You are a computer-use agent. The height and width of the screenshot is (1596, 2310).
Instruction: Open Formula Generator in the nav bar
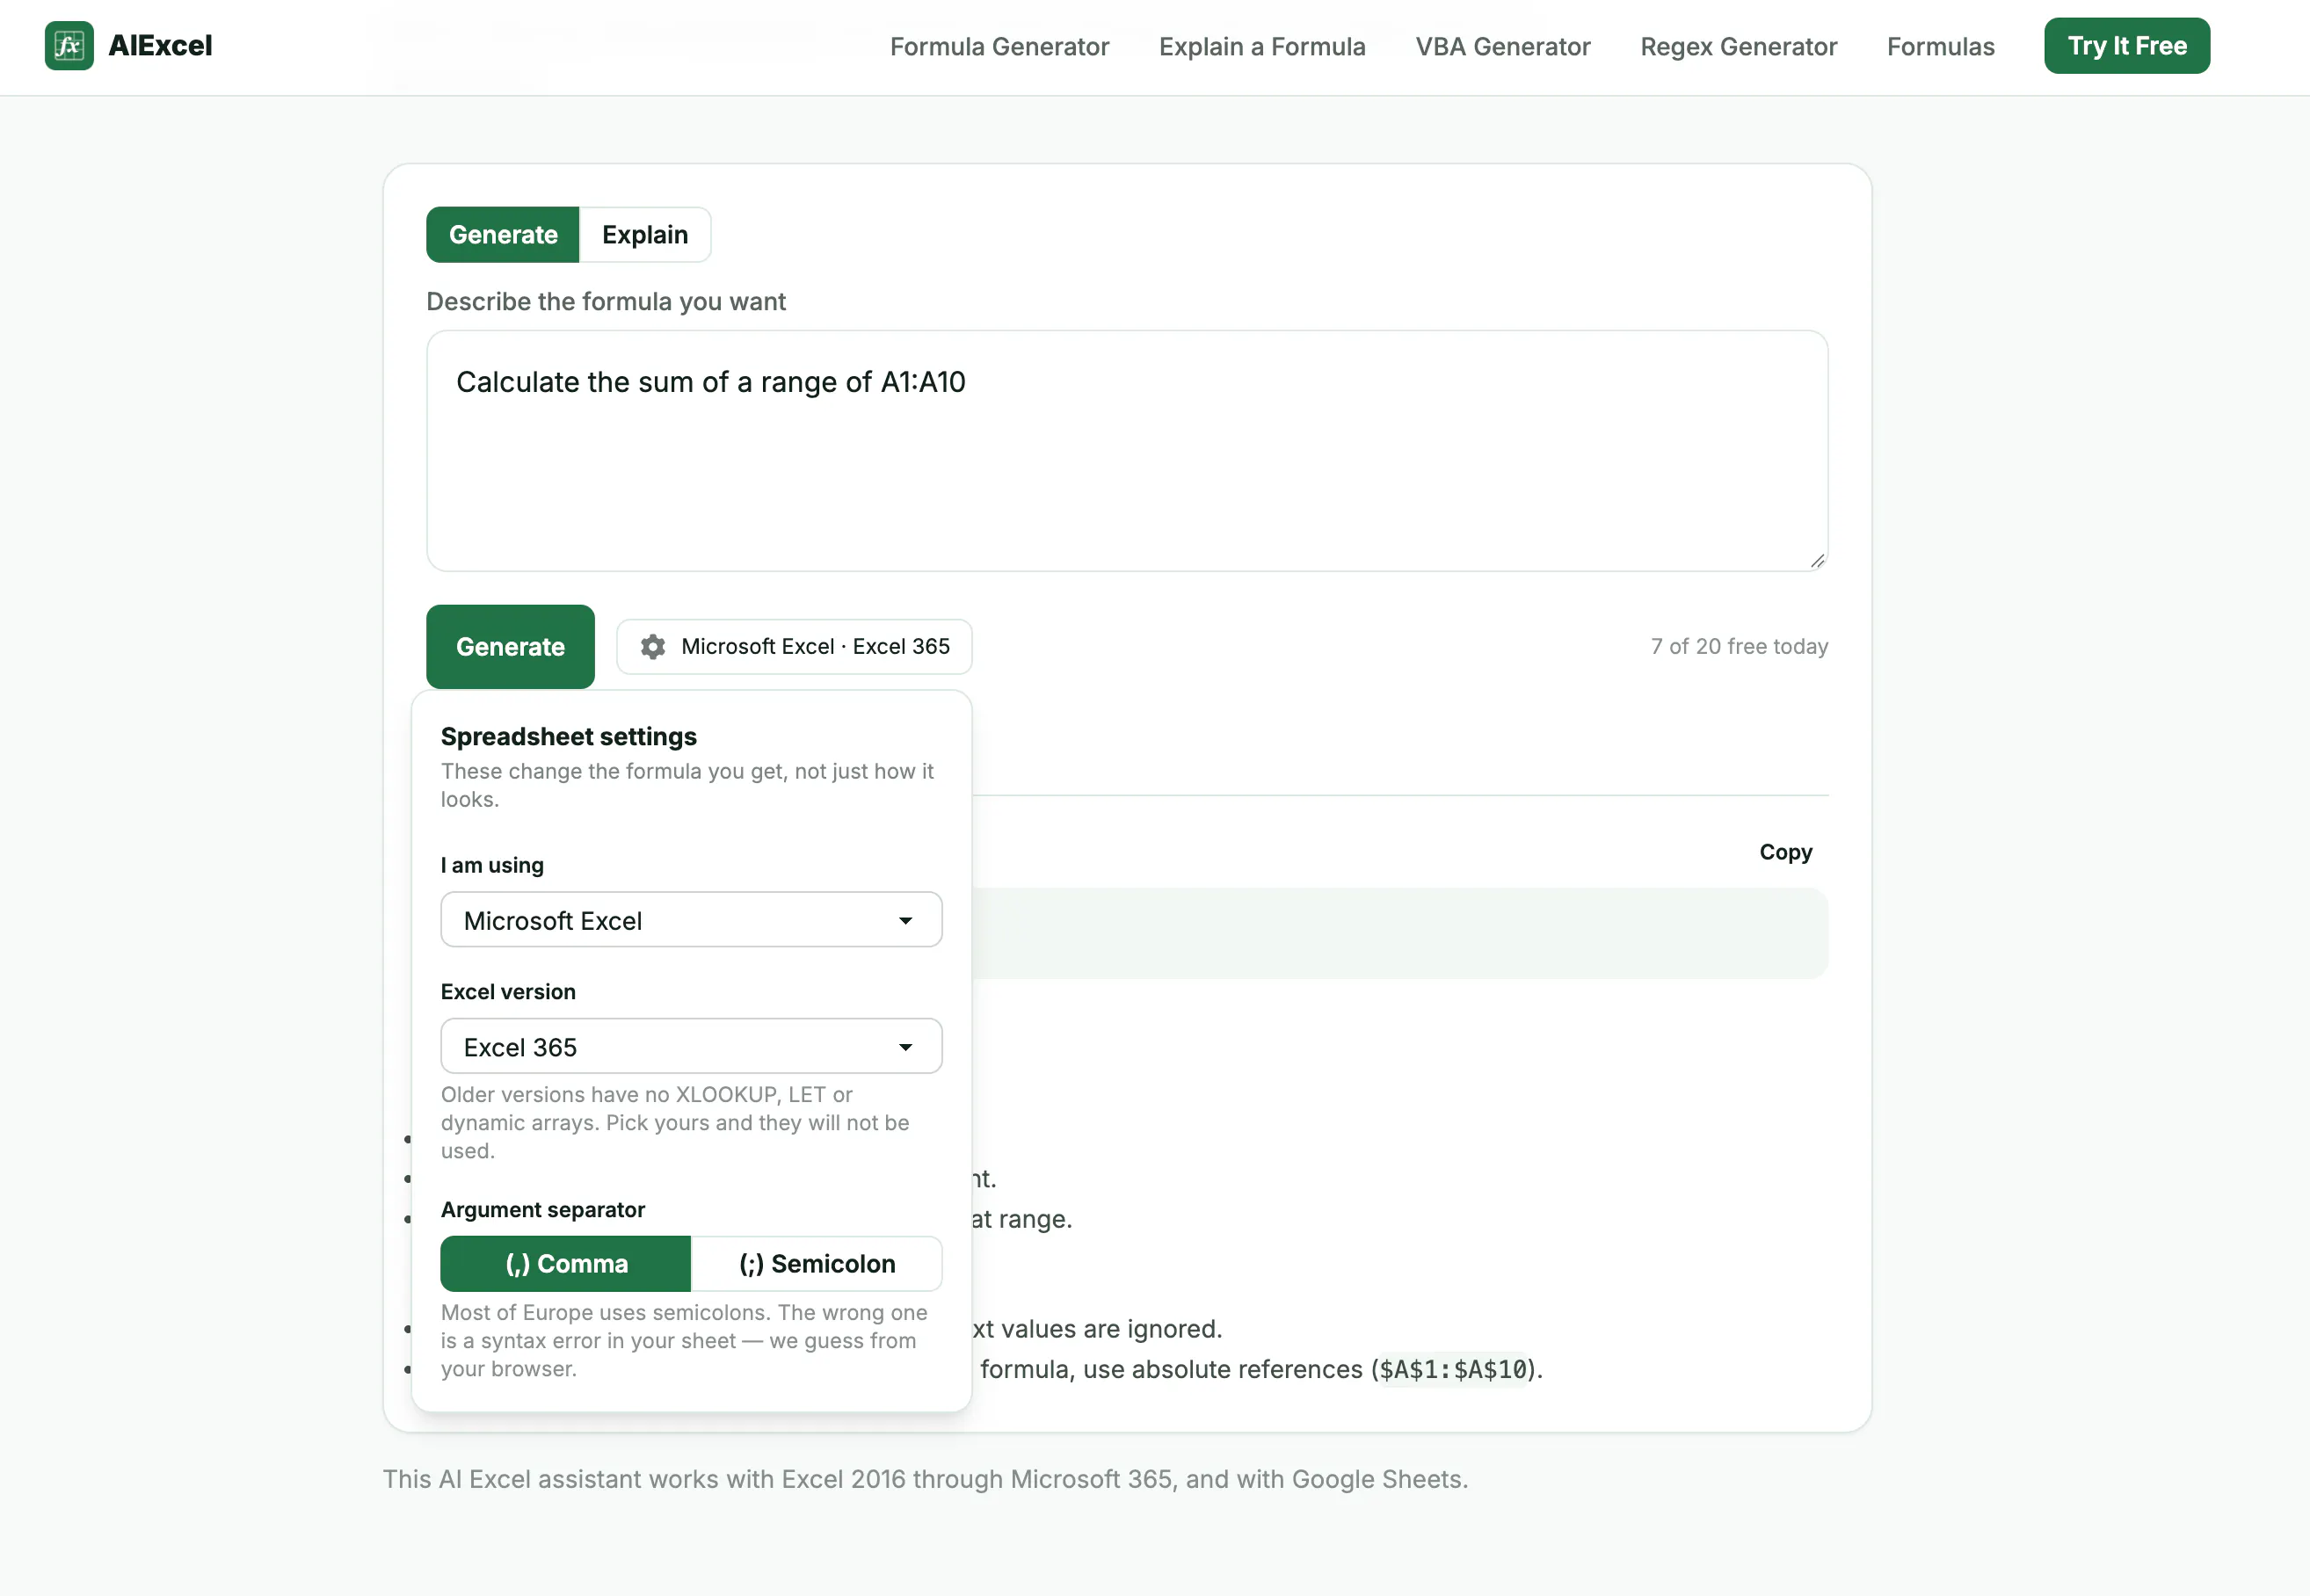pyautogui.click(x=999, y=46)
